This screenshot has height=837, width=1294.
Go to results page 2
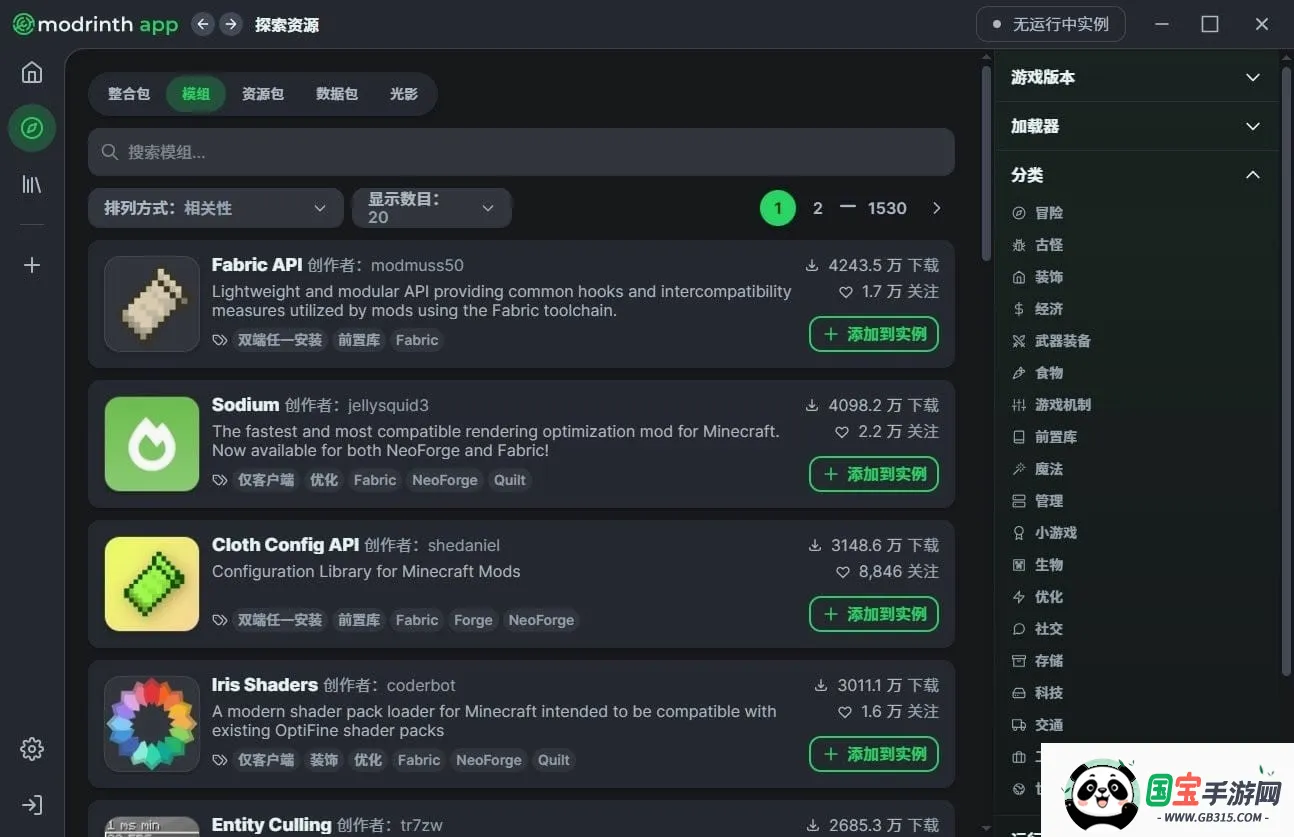(818, 208)
